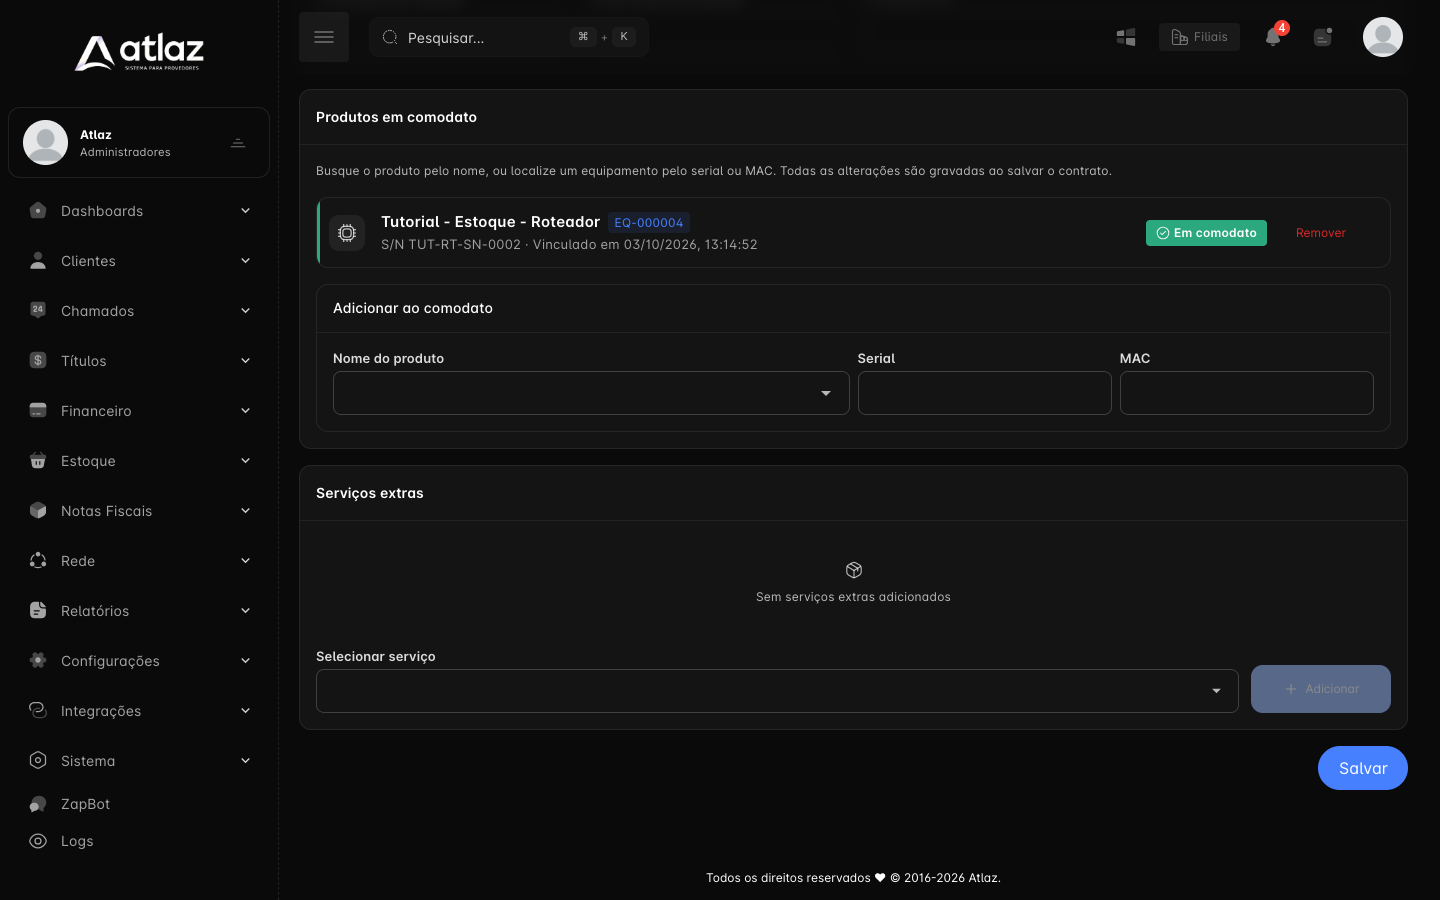
Task: Open the notifications bell
Action: (1273, 37)
